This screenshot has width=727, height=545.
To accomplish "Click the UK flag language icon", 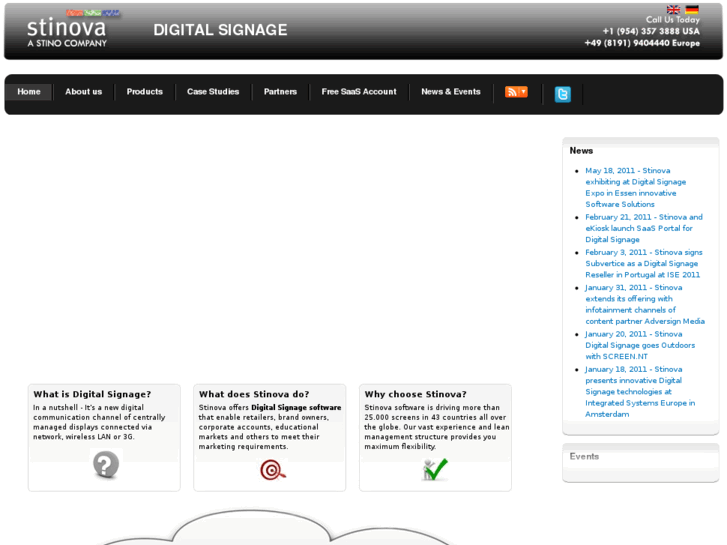I will pyautogui.click(x=673, y=9).
